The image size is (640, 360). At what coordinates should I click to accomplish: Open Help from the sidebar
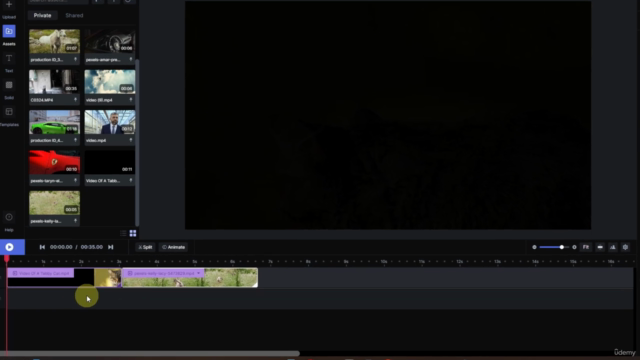9,217
